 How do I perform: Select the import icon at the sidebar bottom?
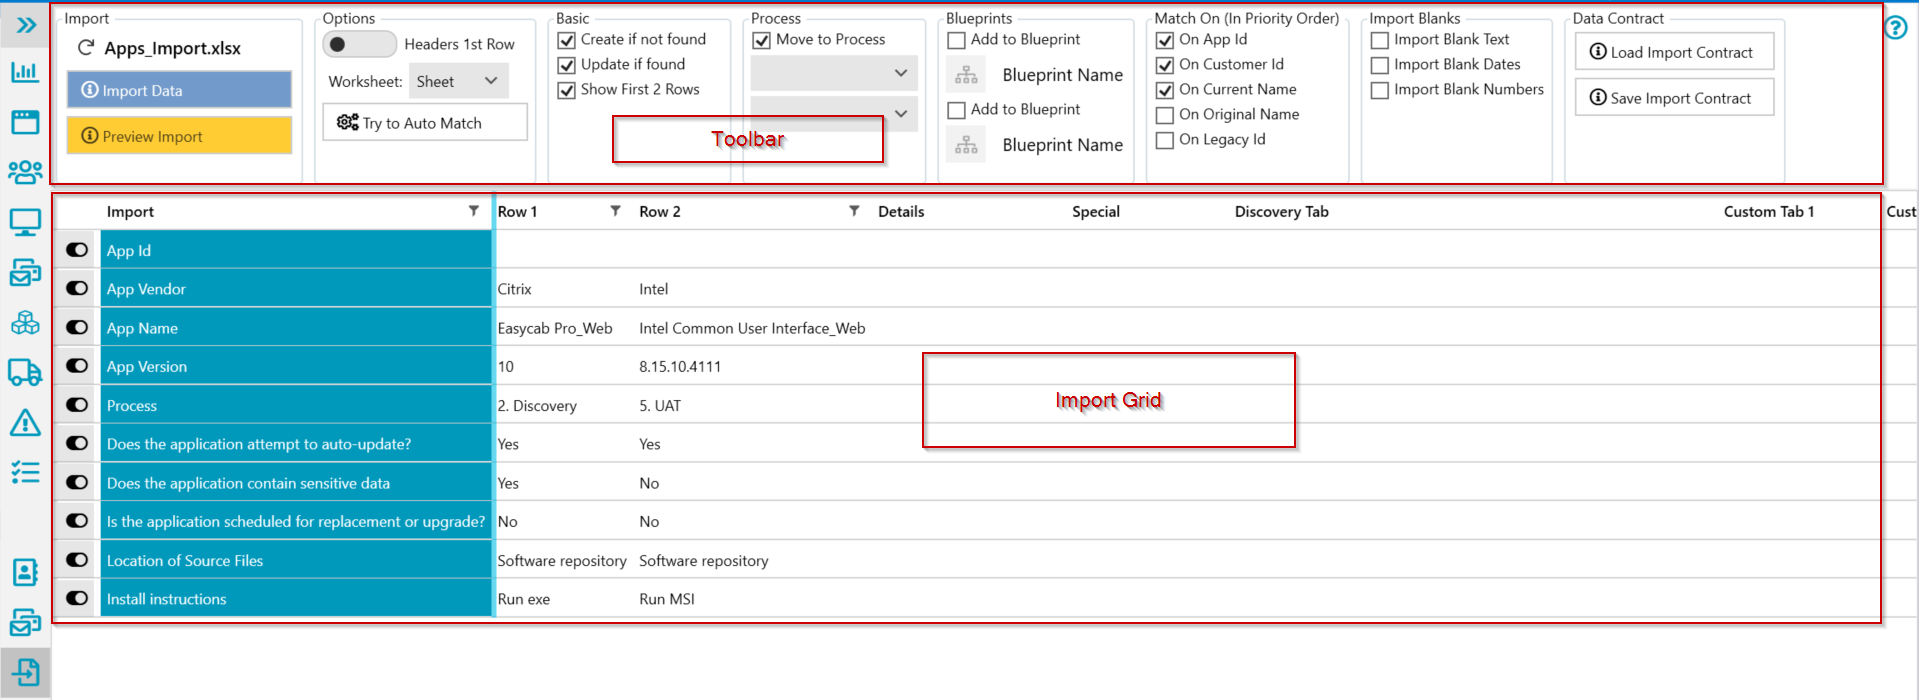[25, 672]
